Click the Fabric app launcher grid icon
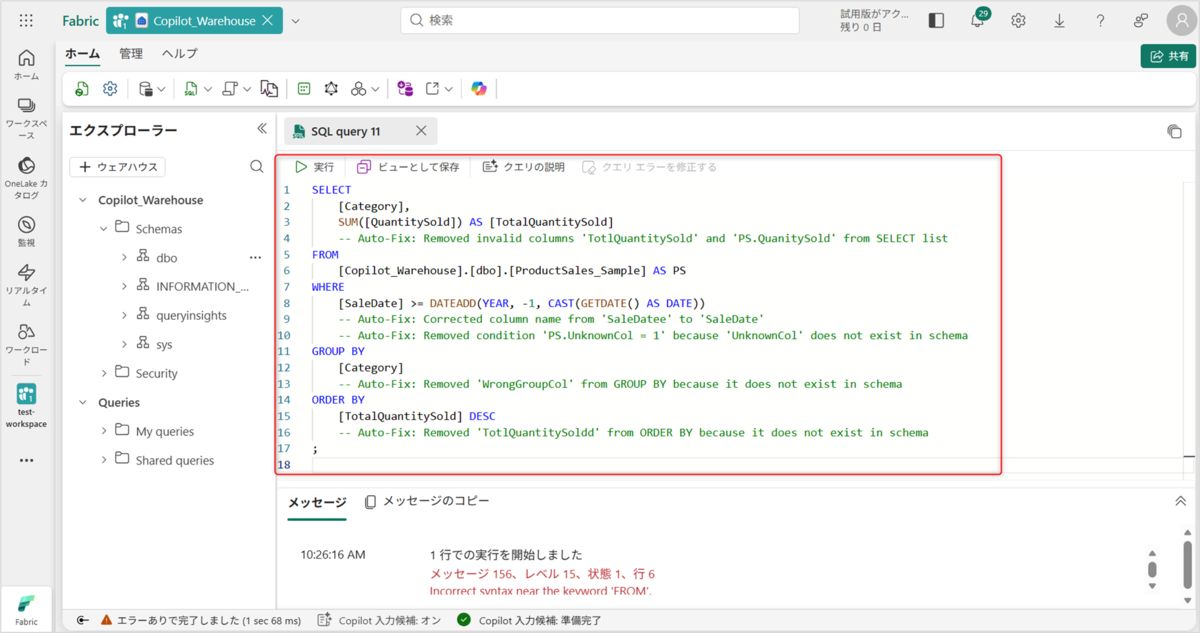Image resolution: width=1200 pixels, height=633 pixels. tap(26, 20)
